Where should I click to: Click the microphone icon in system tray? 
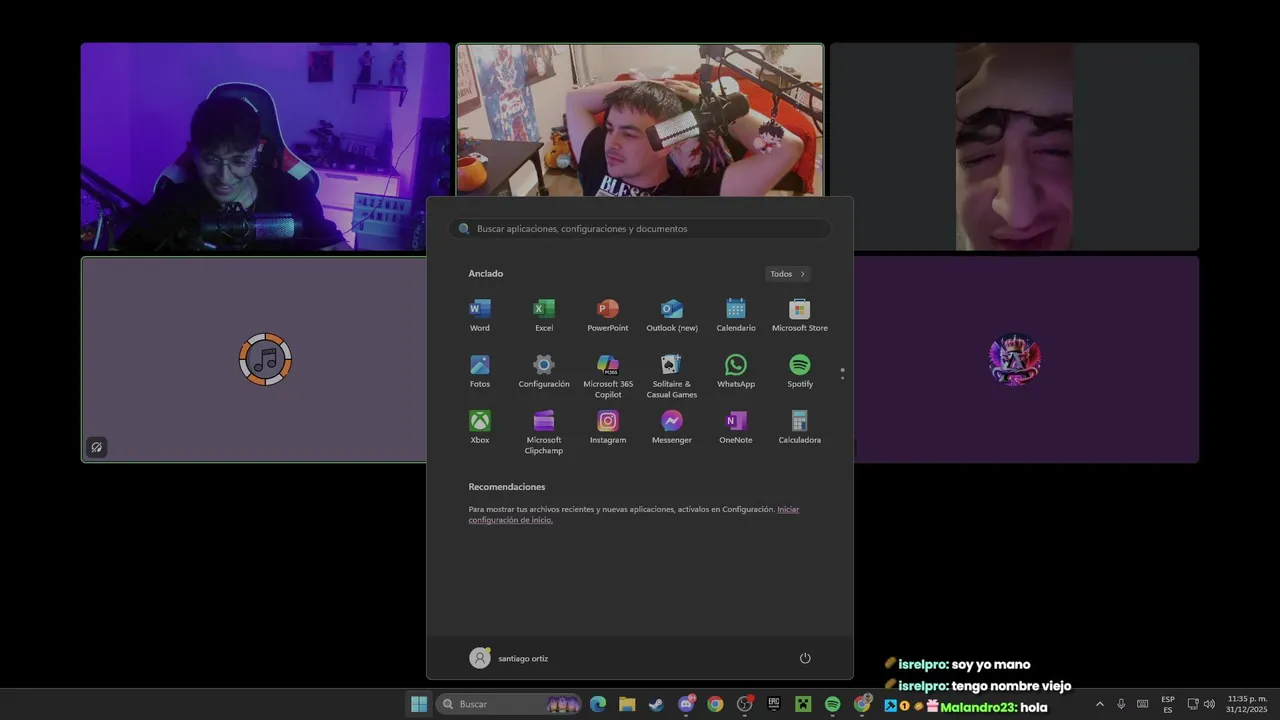(x=1121, y=704)
